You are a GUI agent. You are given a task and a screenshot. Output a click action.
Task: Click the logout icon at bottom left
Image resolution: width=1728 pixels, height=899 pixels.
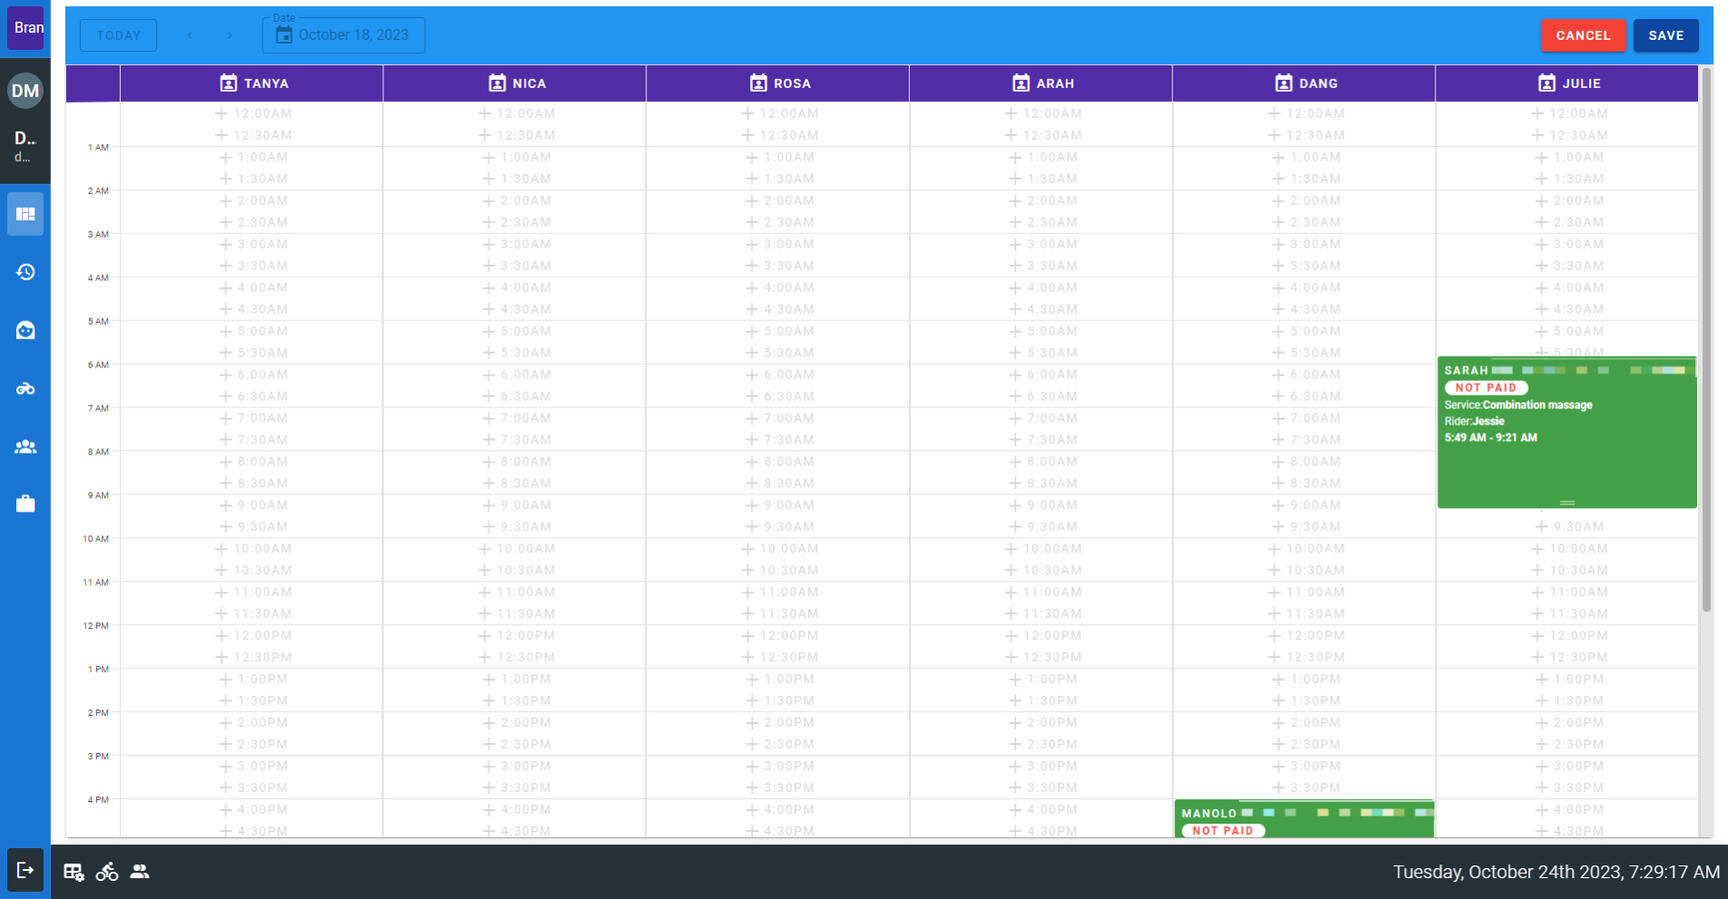25,870
